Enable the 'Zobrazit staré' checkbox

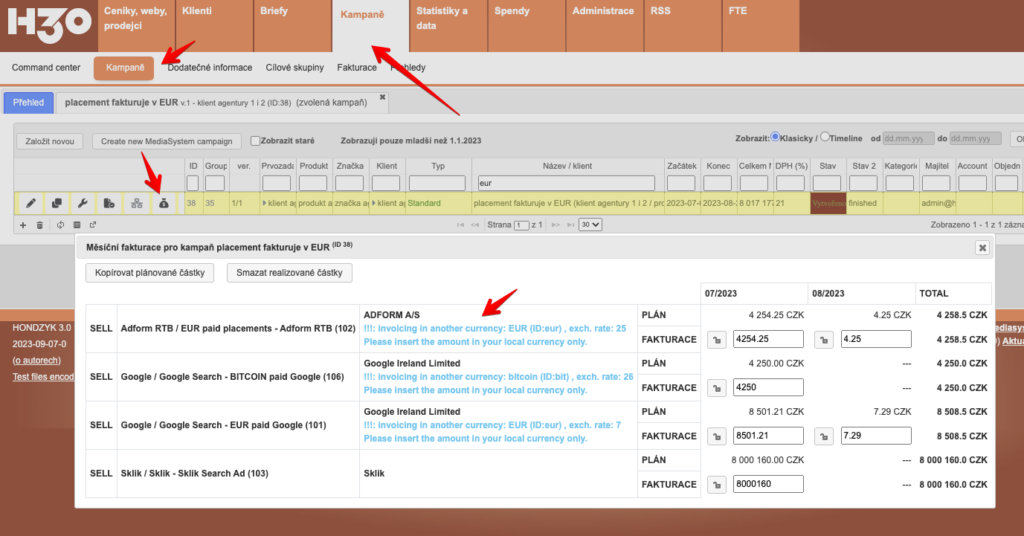click(x=256, y=141)
